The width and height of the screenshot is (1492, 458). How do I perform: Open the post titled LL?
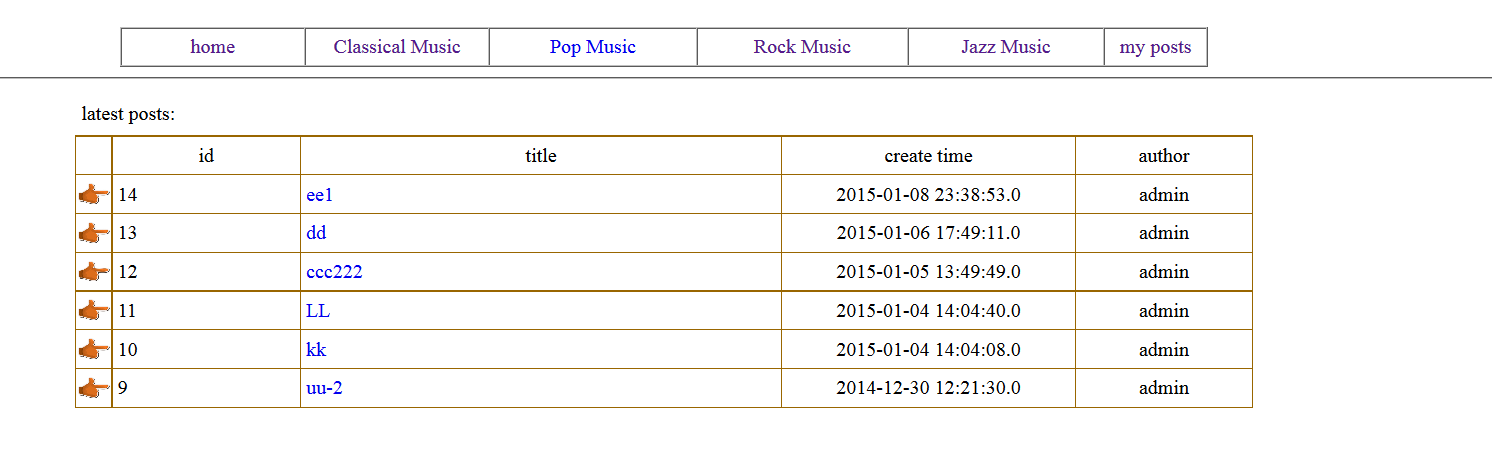[317, 311]
